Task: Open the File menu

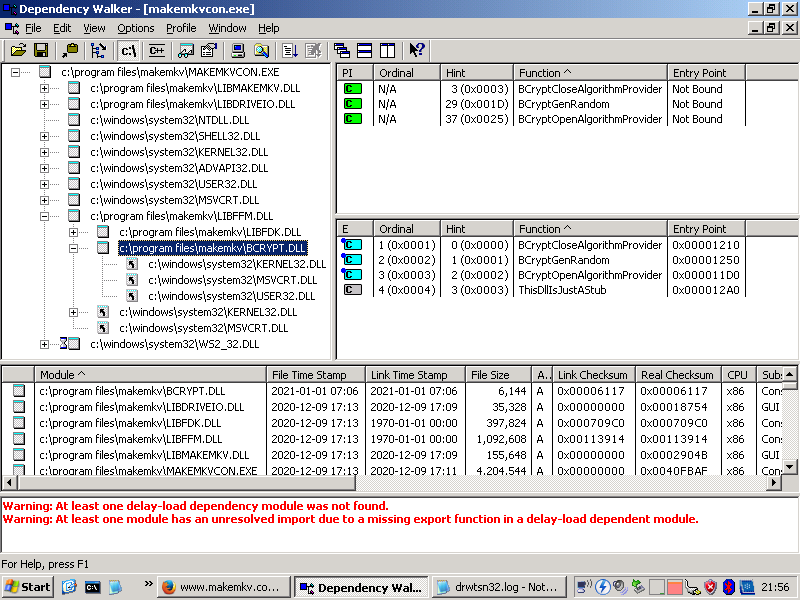Action: [x=33, y=28]
